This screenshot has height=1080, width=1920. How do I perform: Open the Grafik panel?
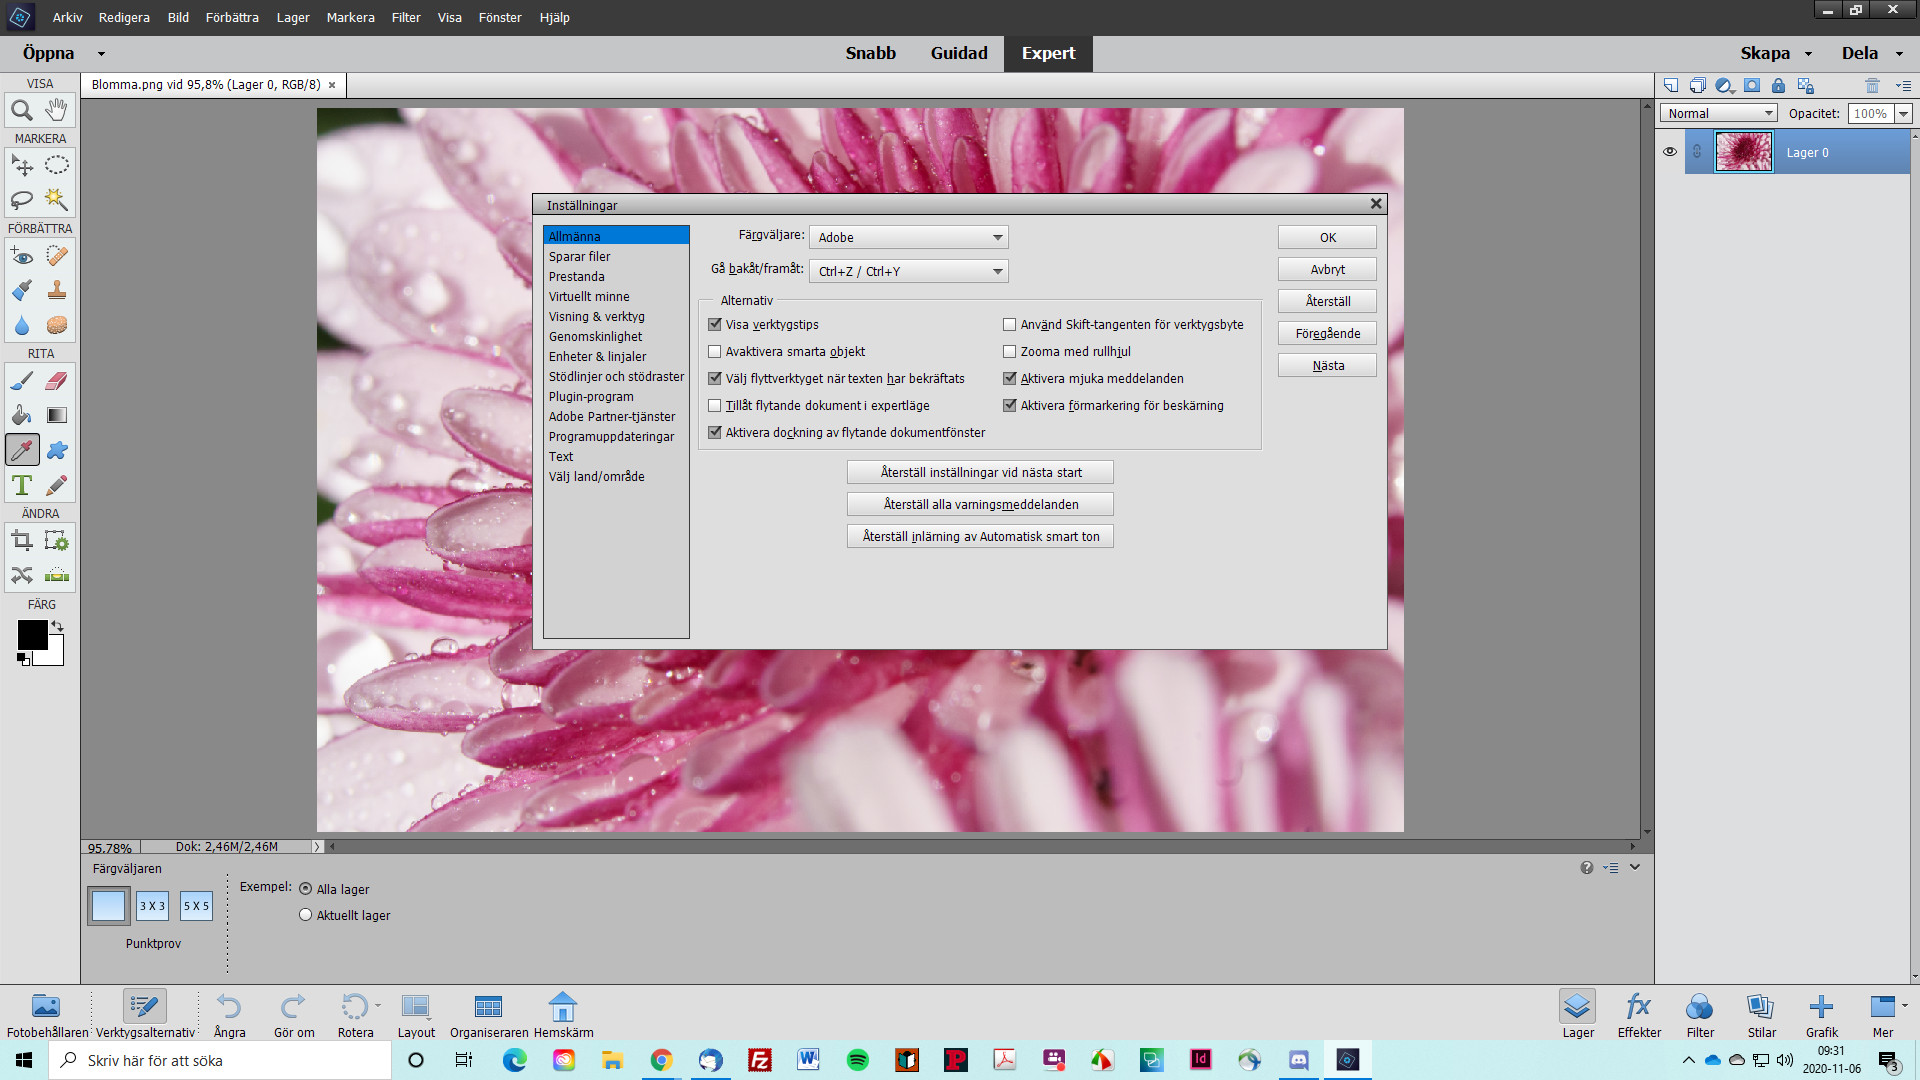click(x=1821, y=1010)
